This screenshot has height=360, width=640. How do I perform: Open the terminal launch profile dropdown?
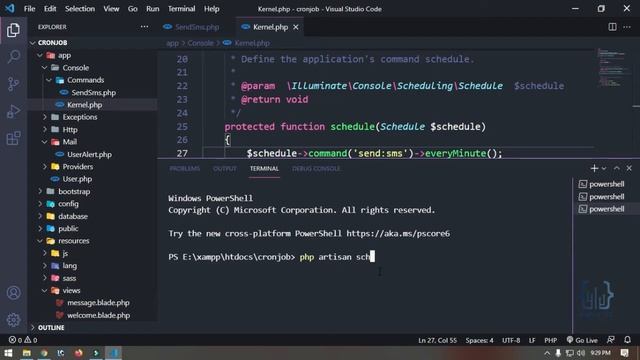[x=604, y=168]
